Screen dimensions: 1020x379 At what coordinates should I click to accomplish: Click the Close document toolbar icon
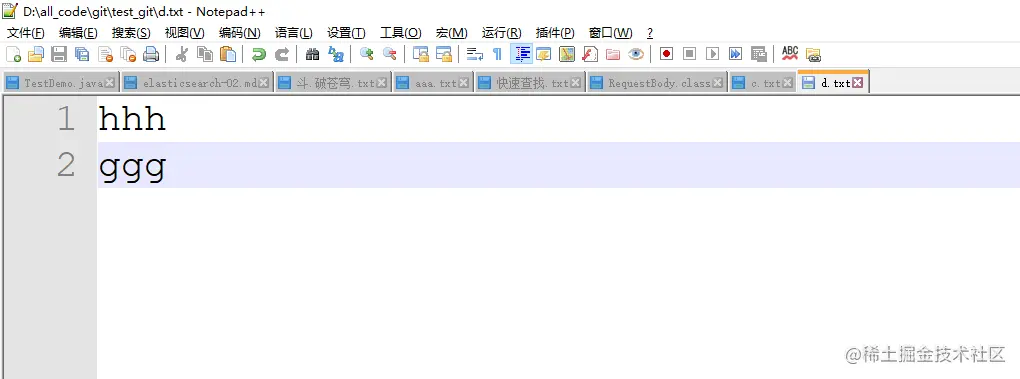(105, 54)
